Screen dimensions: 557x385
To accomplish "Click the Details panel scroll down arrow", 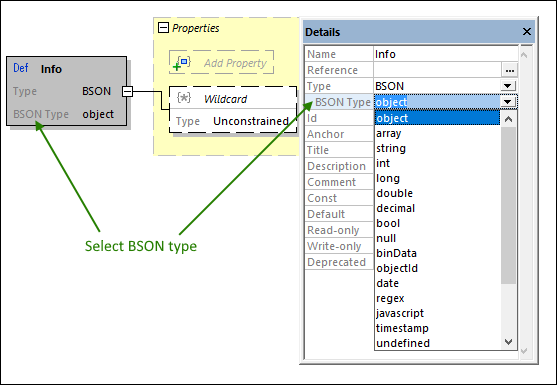I will point(524,351).
